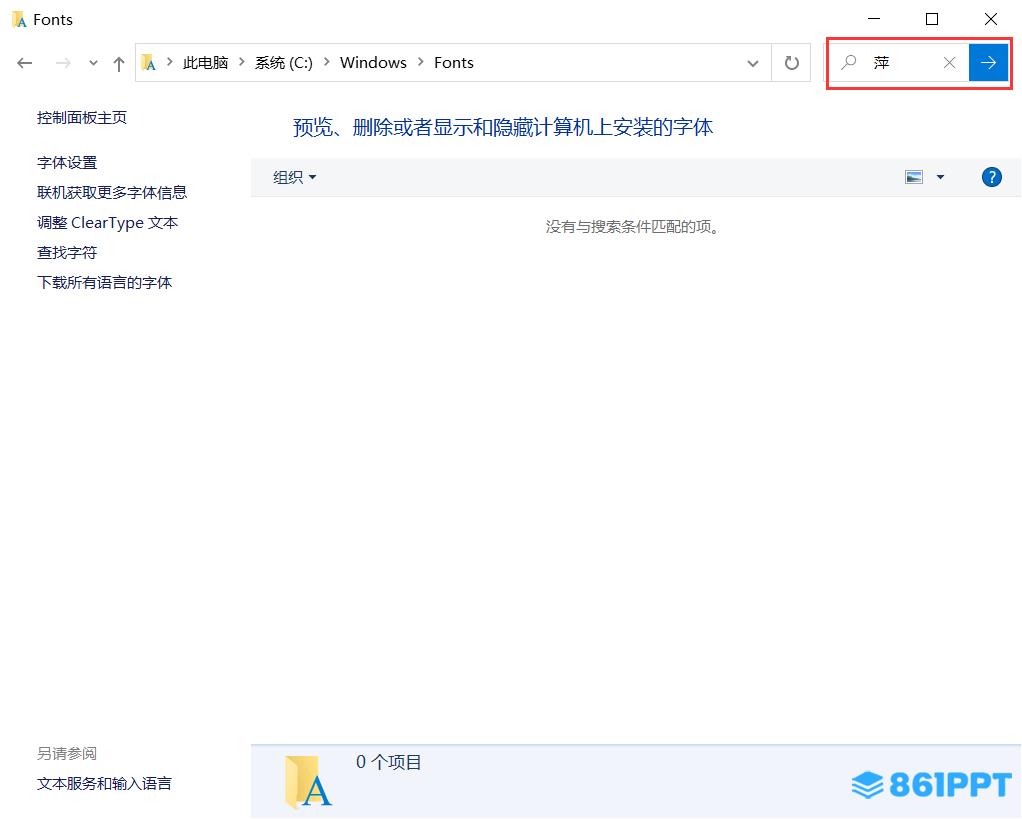Open view options dropdown arrow

click(x=940, y=177)
